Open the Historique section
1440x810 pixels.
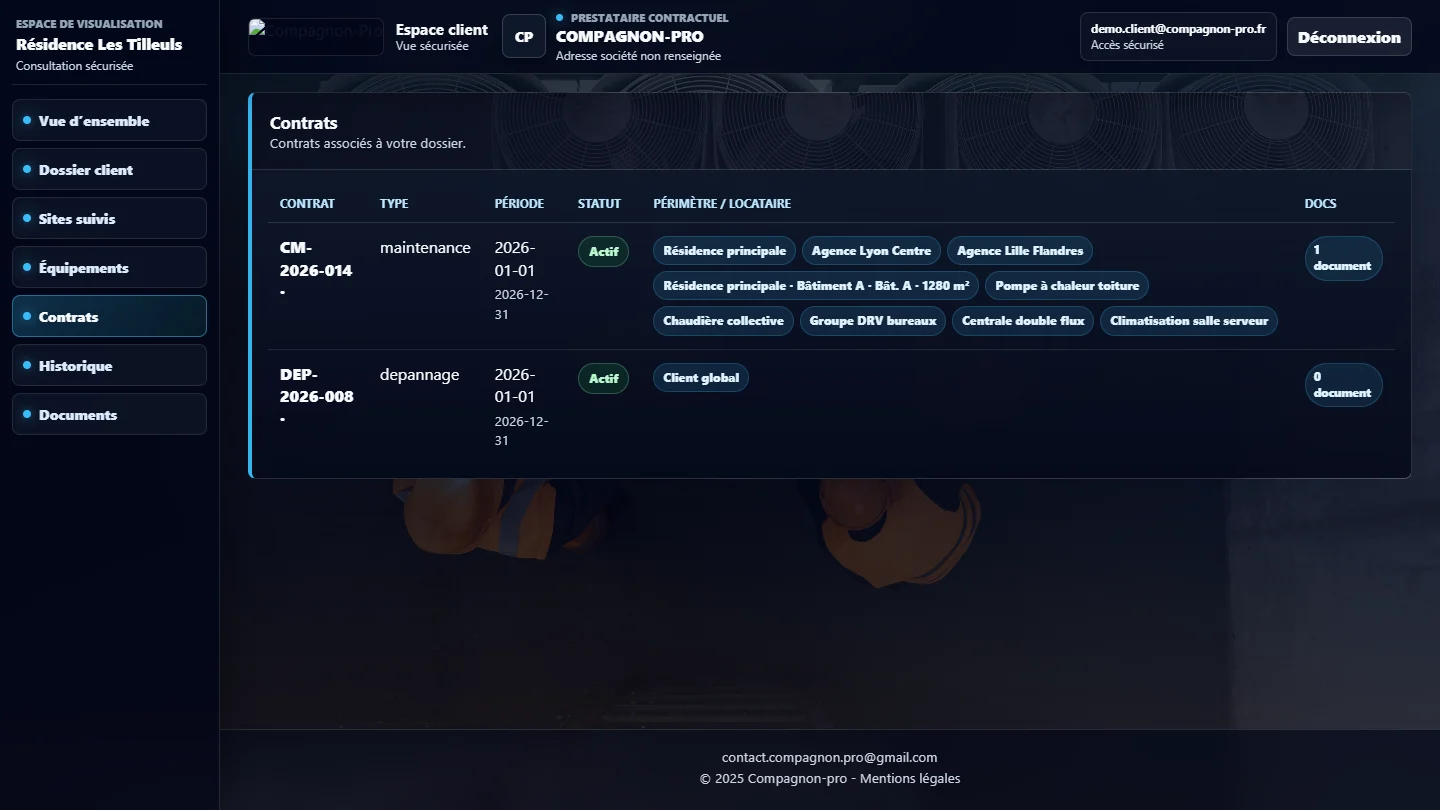point(109,365)
